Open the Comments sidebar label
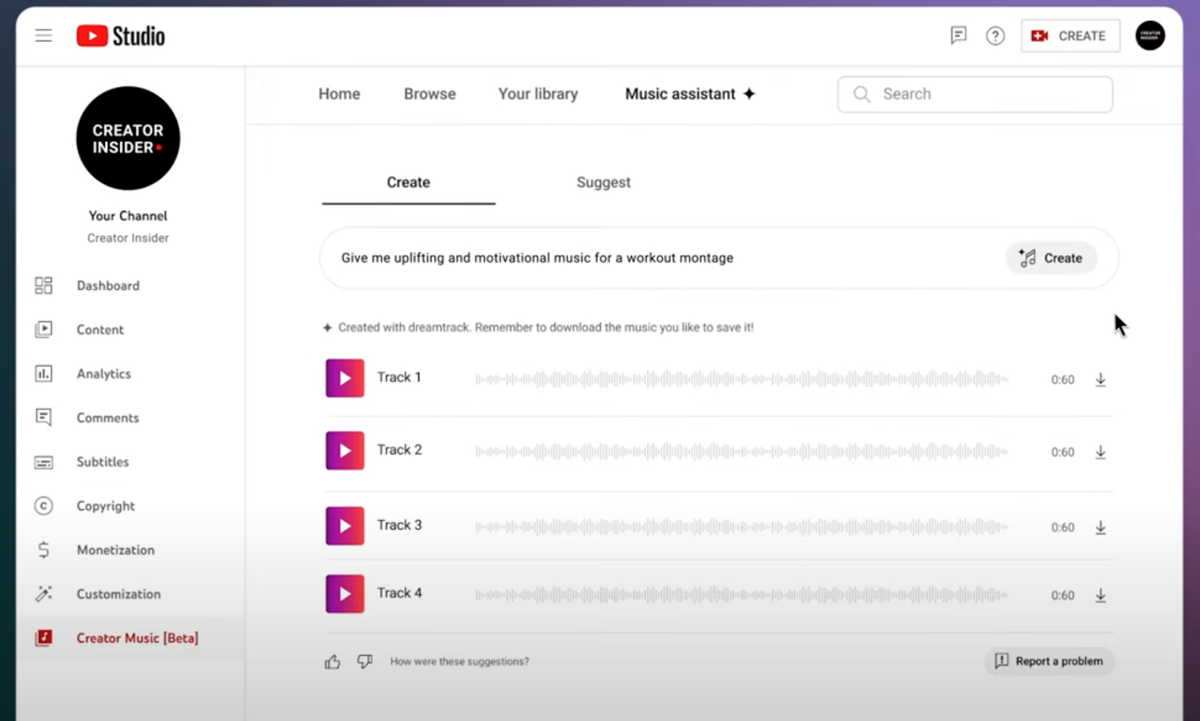Viewport: 1200px width, 721px height. [x=108, y=418]
